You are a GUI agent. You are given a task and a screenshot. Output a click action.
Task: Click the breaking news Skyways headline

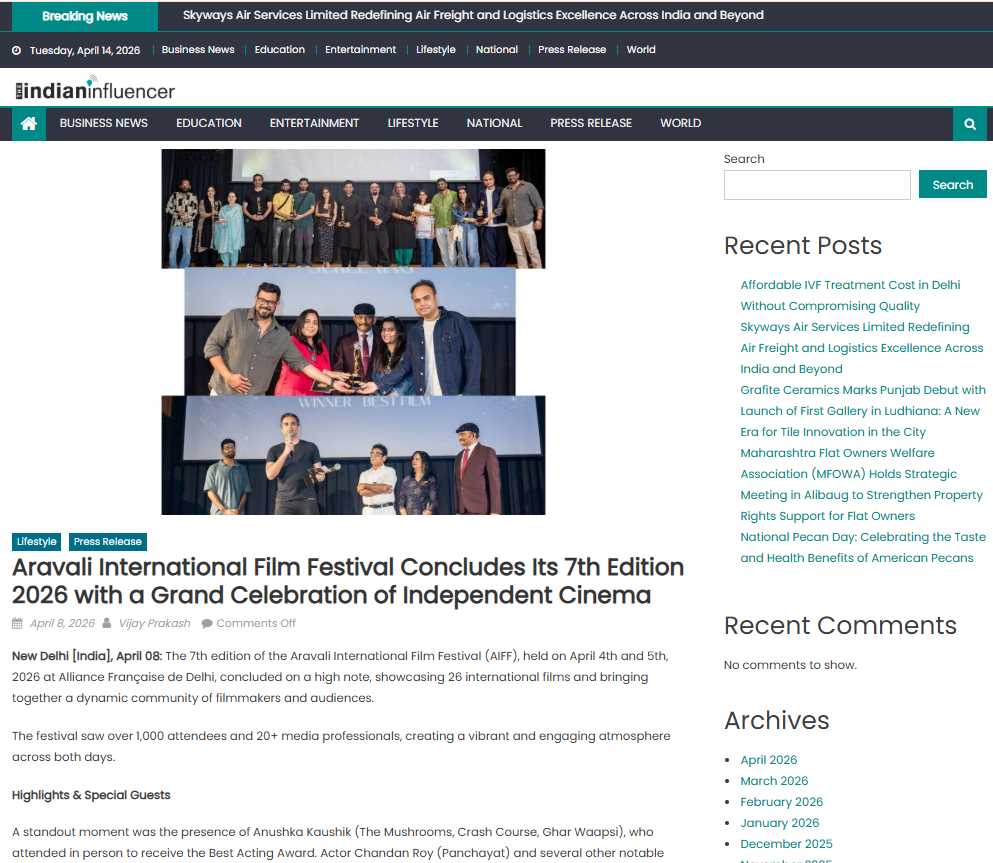[473, 16]
